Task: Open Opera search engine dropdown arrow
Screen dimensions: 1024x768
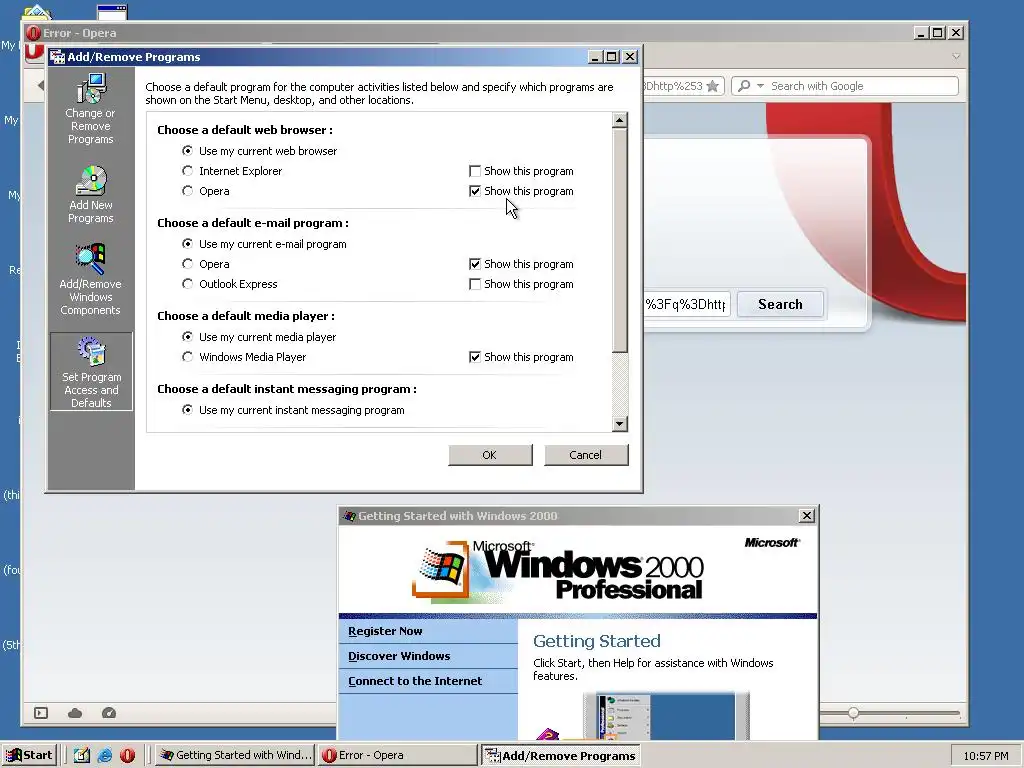Action: pyautogui.click(x=760, y=86)
